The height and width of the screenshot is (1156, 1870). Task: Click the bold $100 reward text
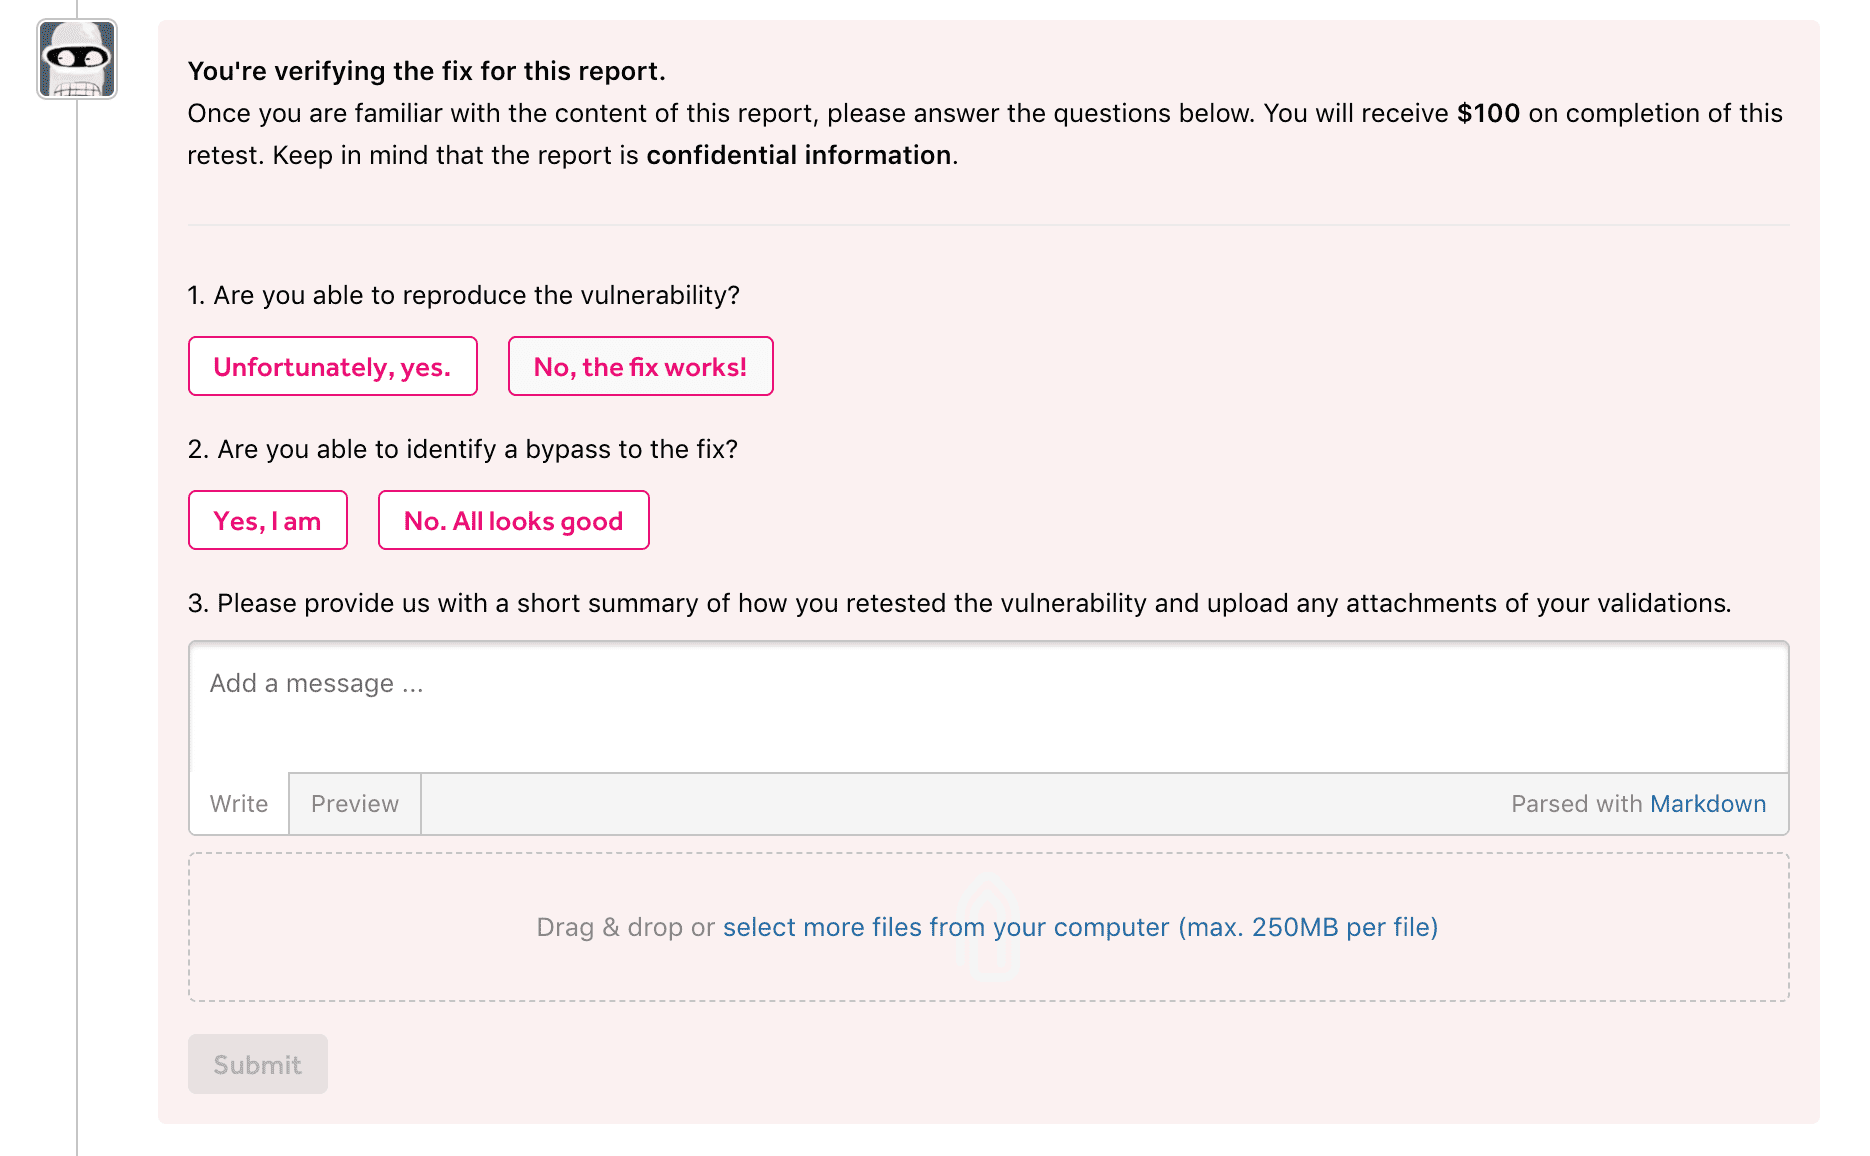[x=1488, y=113]
